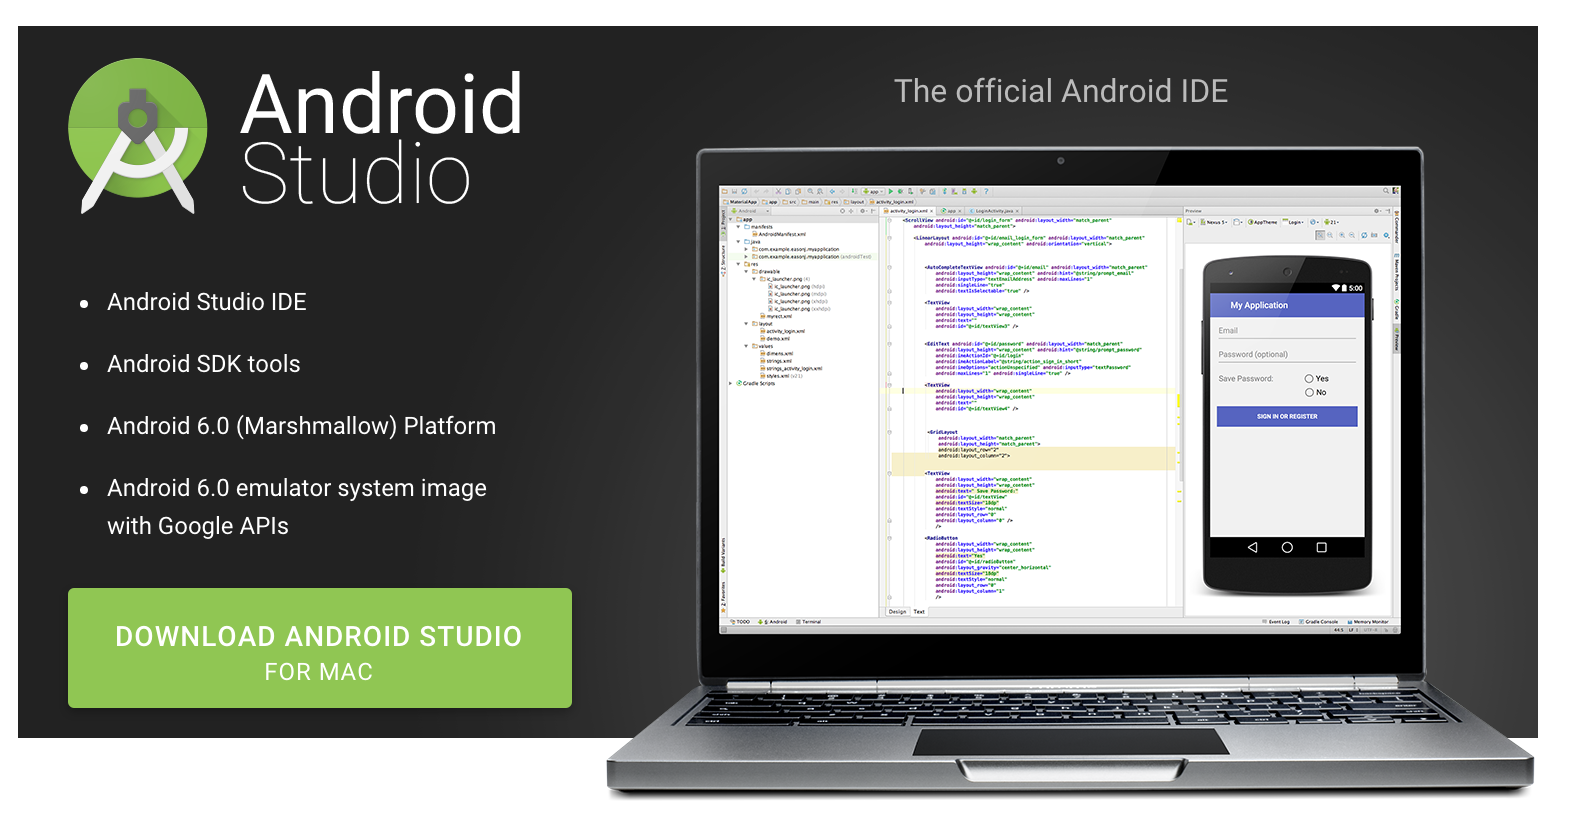Open the Nexus 5 device dropdown
This screenshot has height=824, width=1578.
pos(1216,222)
